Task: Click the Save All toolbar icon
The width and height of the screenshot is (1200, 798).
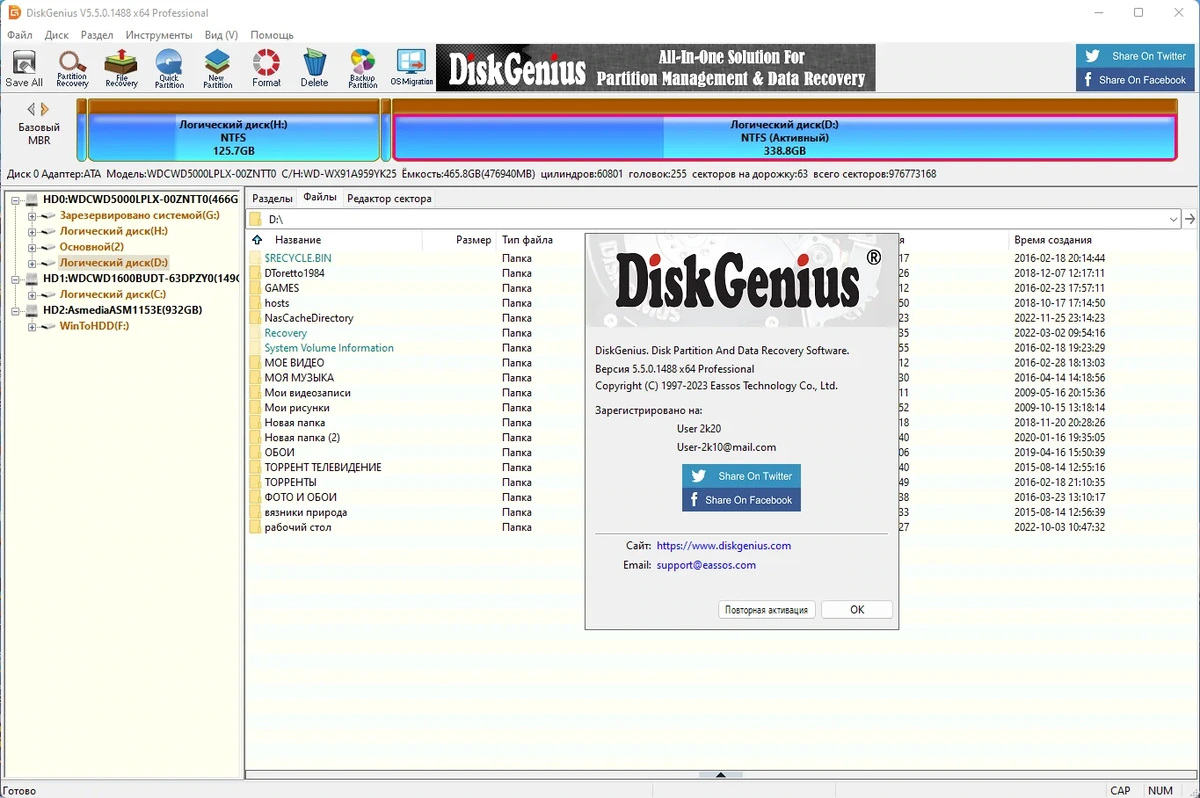Action: point(24,68)
